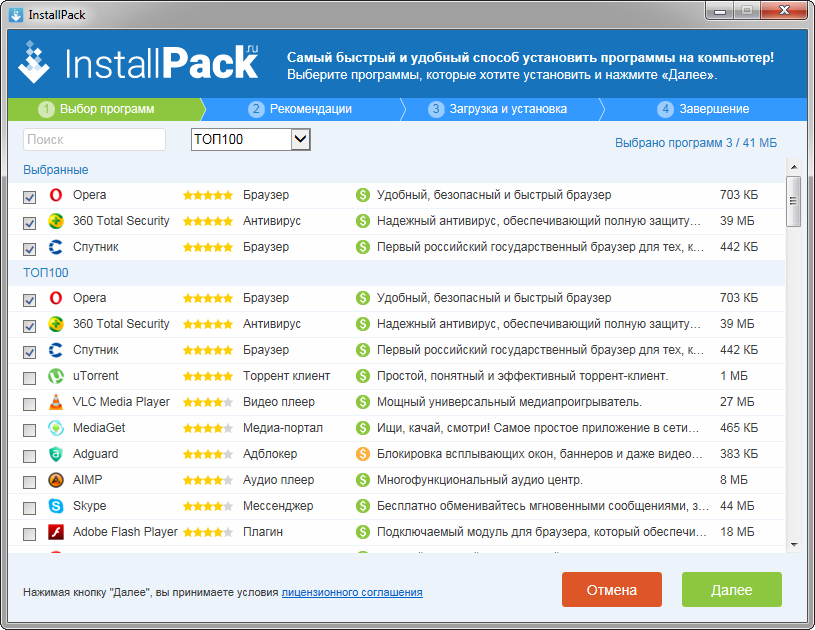Click the Skype program icon
This screenshot has height=630, width=815.
(56, 506)
